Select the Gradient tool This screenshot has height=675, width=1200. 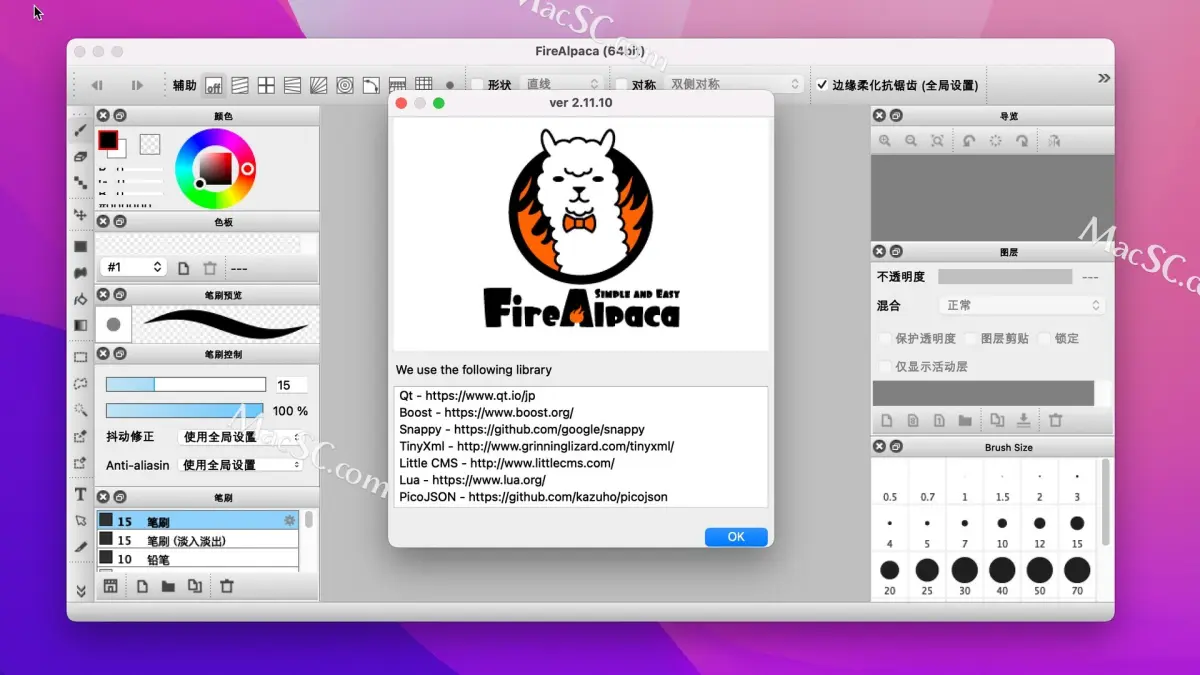[x=81, y=325]
